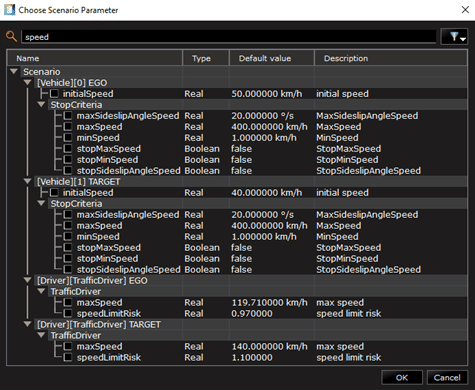Check maxSpeed under Driver TARGET TrafficDriver
Image resolution: width=475 pixels, height=390 pixels.
(x=68, y=346)
